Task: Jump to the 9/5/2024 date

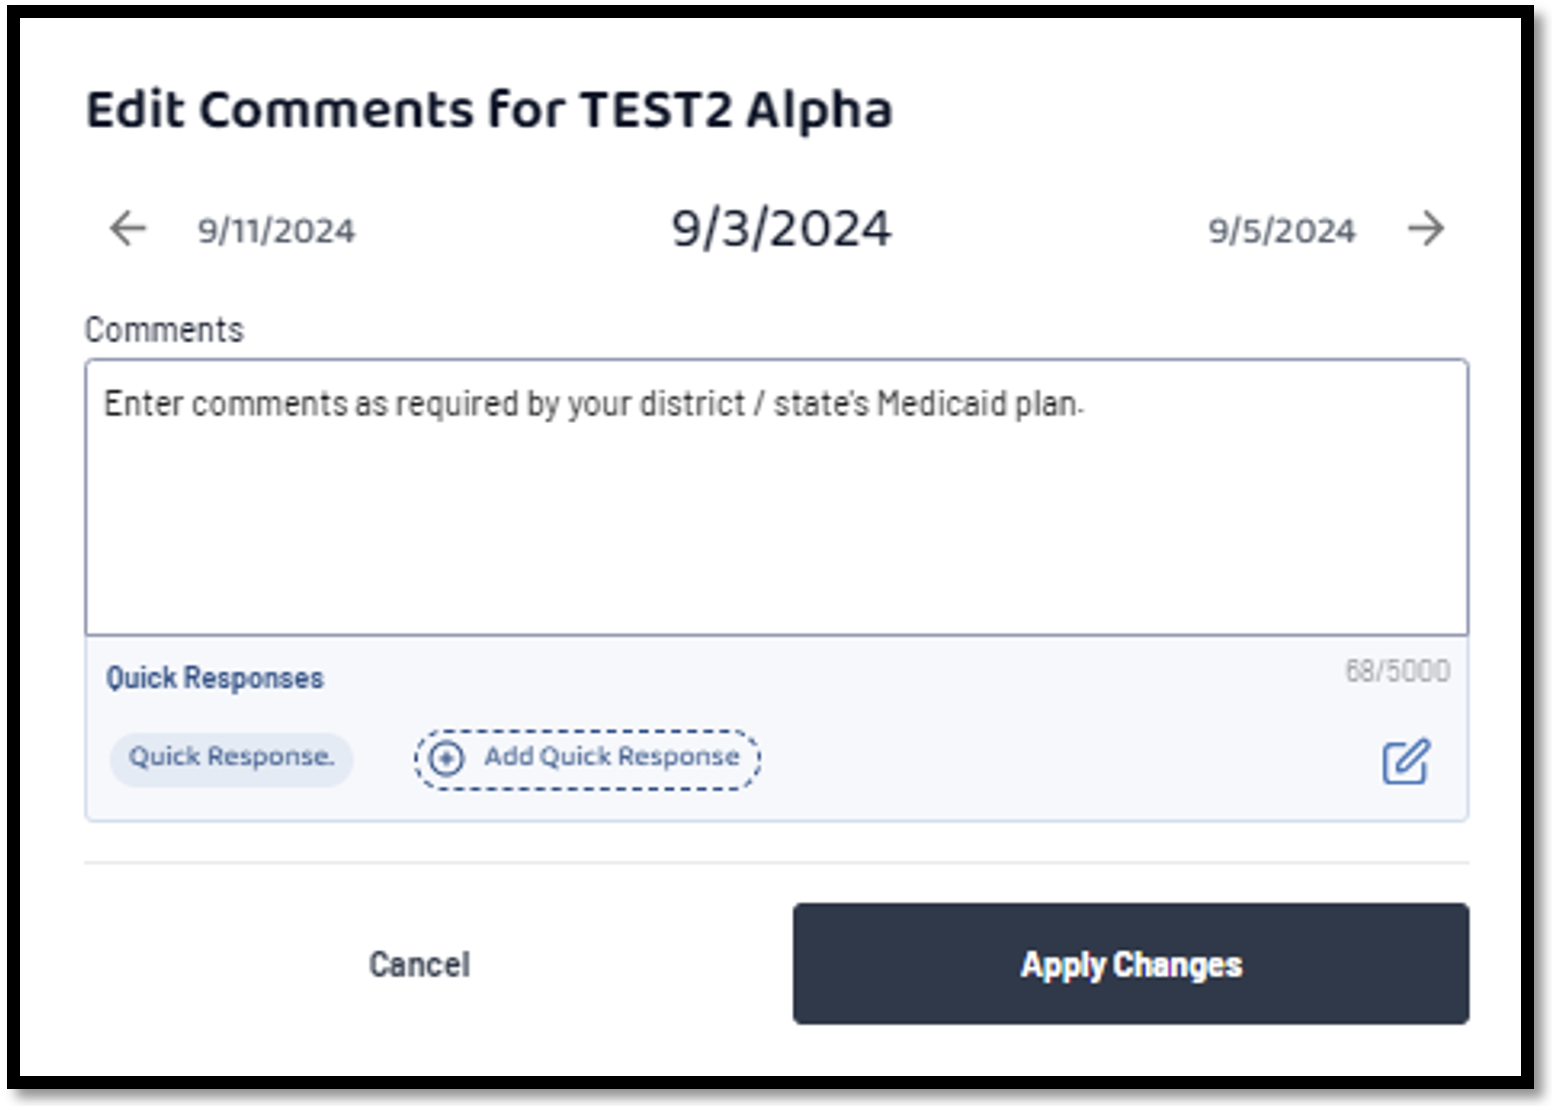Action: coord(1281,231)
